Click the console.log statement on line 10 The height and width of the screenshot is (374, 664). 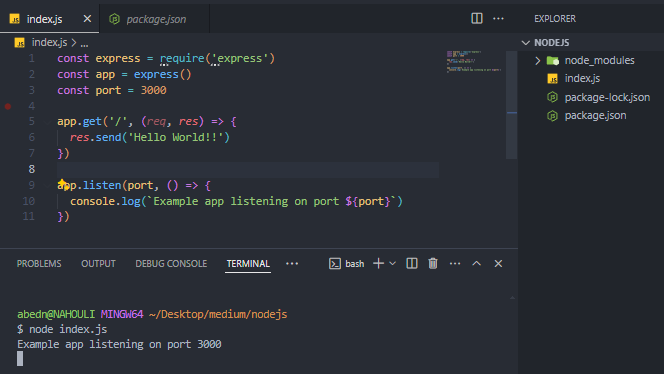click(236, 201)
